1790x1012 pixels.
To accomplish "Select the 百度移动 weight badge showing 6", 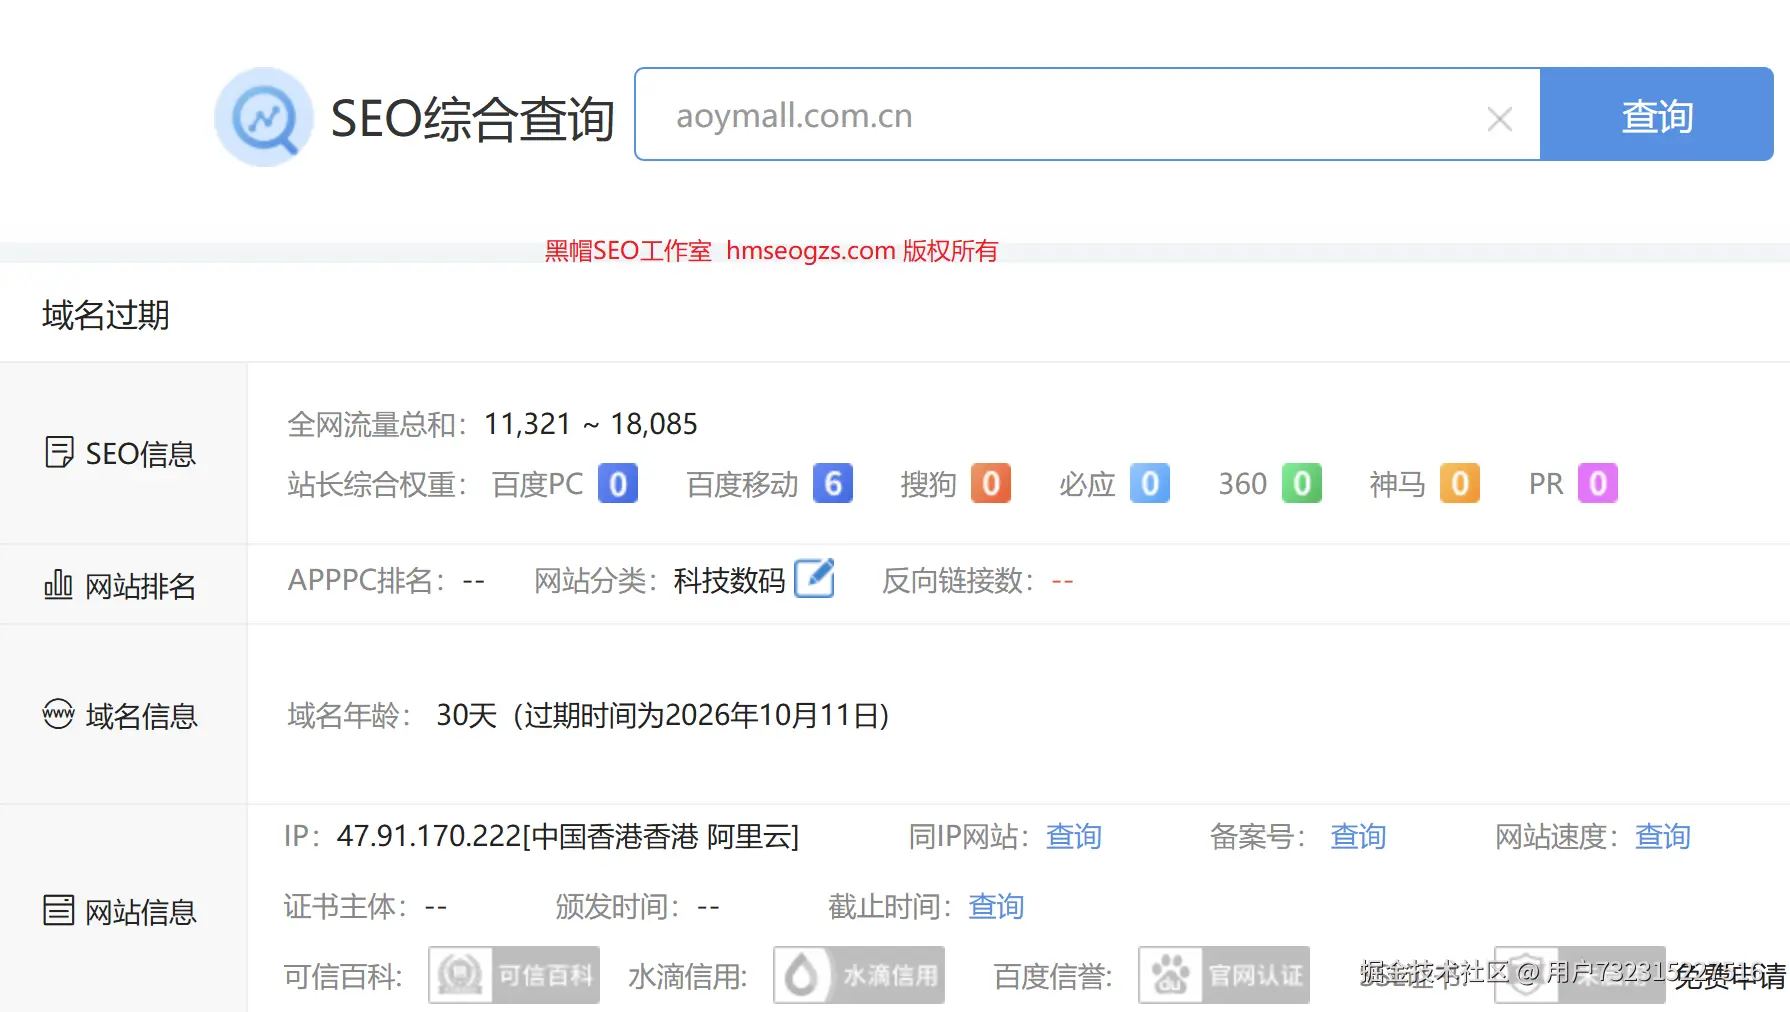I will pos(831,483).
